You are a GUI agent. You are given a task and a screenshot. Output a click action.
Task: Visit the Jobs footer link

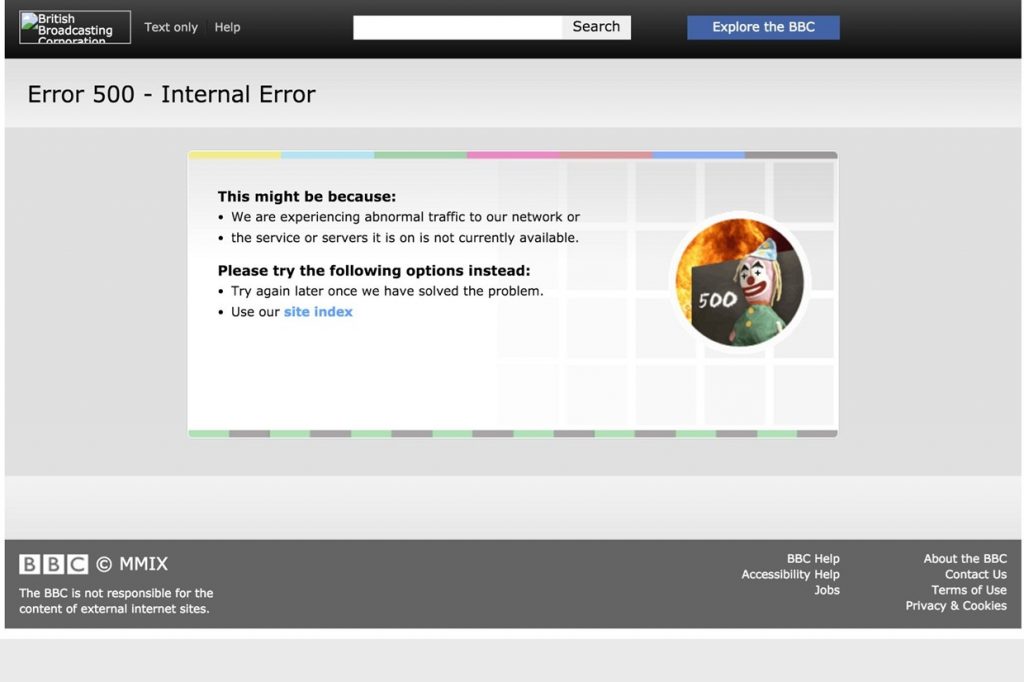coord(826,590)
